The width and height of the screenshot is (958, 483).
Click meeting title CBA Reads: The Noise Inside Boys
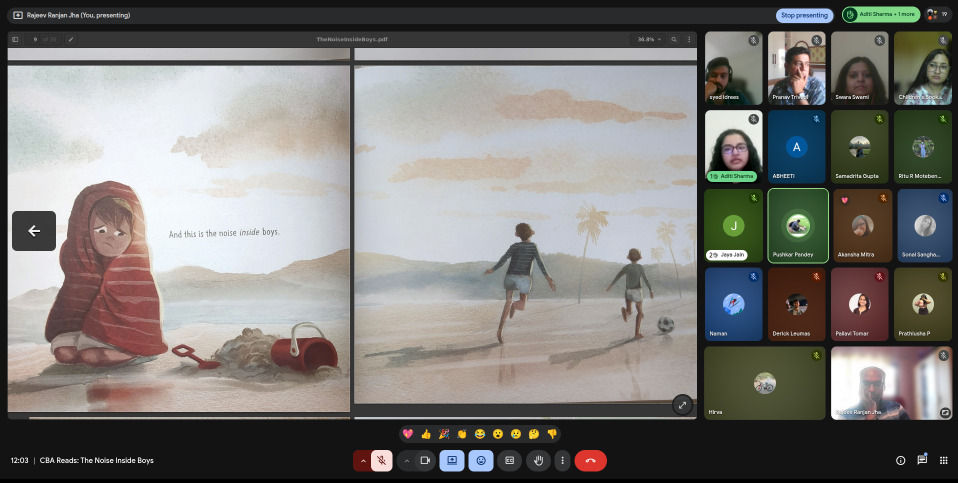point(97,460)
